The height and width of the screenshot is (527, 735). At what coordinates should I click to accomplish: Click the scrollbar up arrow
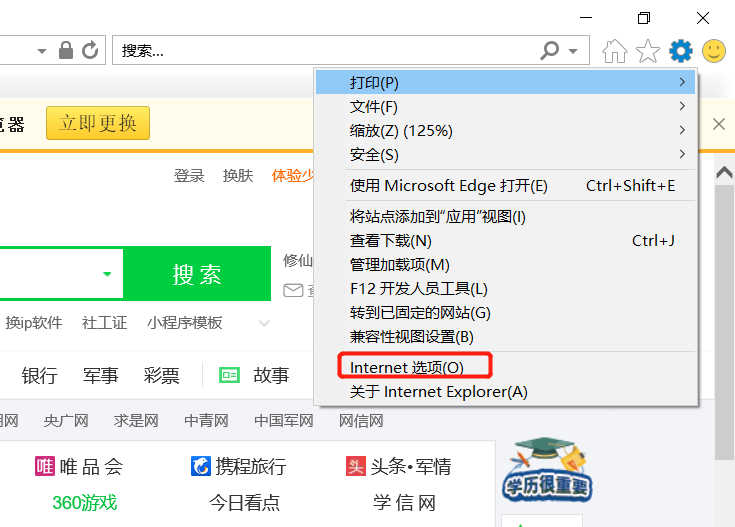pos(725,173)
